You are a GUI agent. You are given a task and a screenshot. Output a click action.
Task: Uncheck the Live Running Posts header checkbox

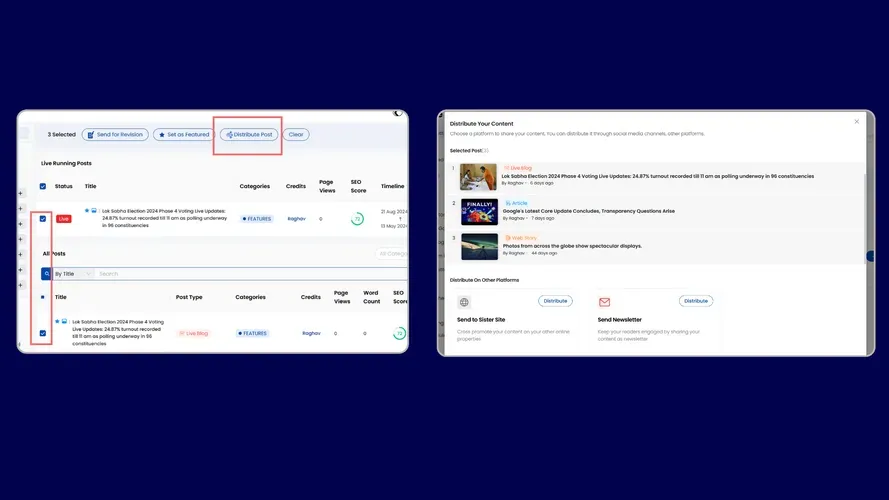[42, 186]
